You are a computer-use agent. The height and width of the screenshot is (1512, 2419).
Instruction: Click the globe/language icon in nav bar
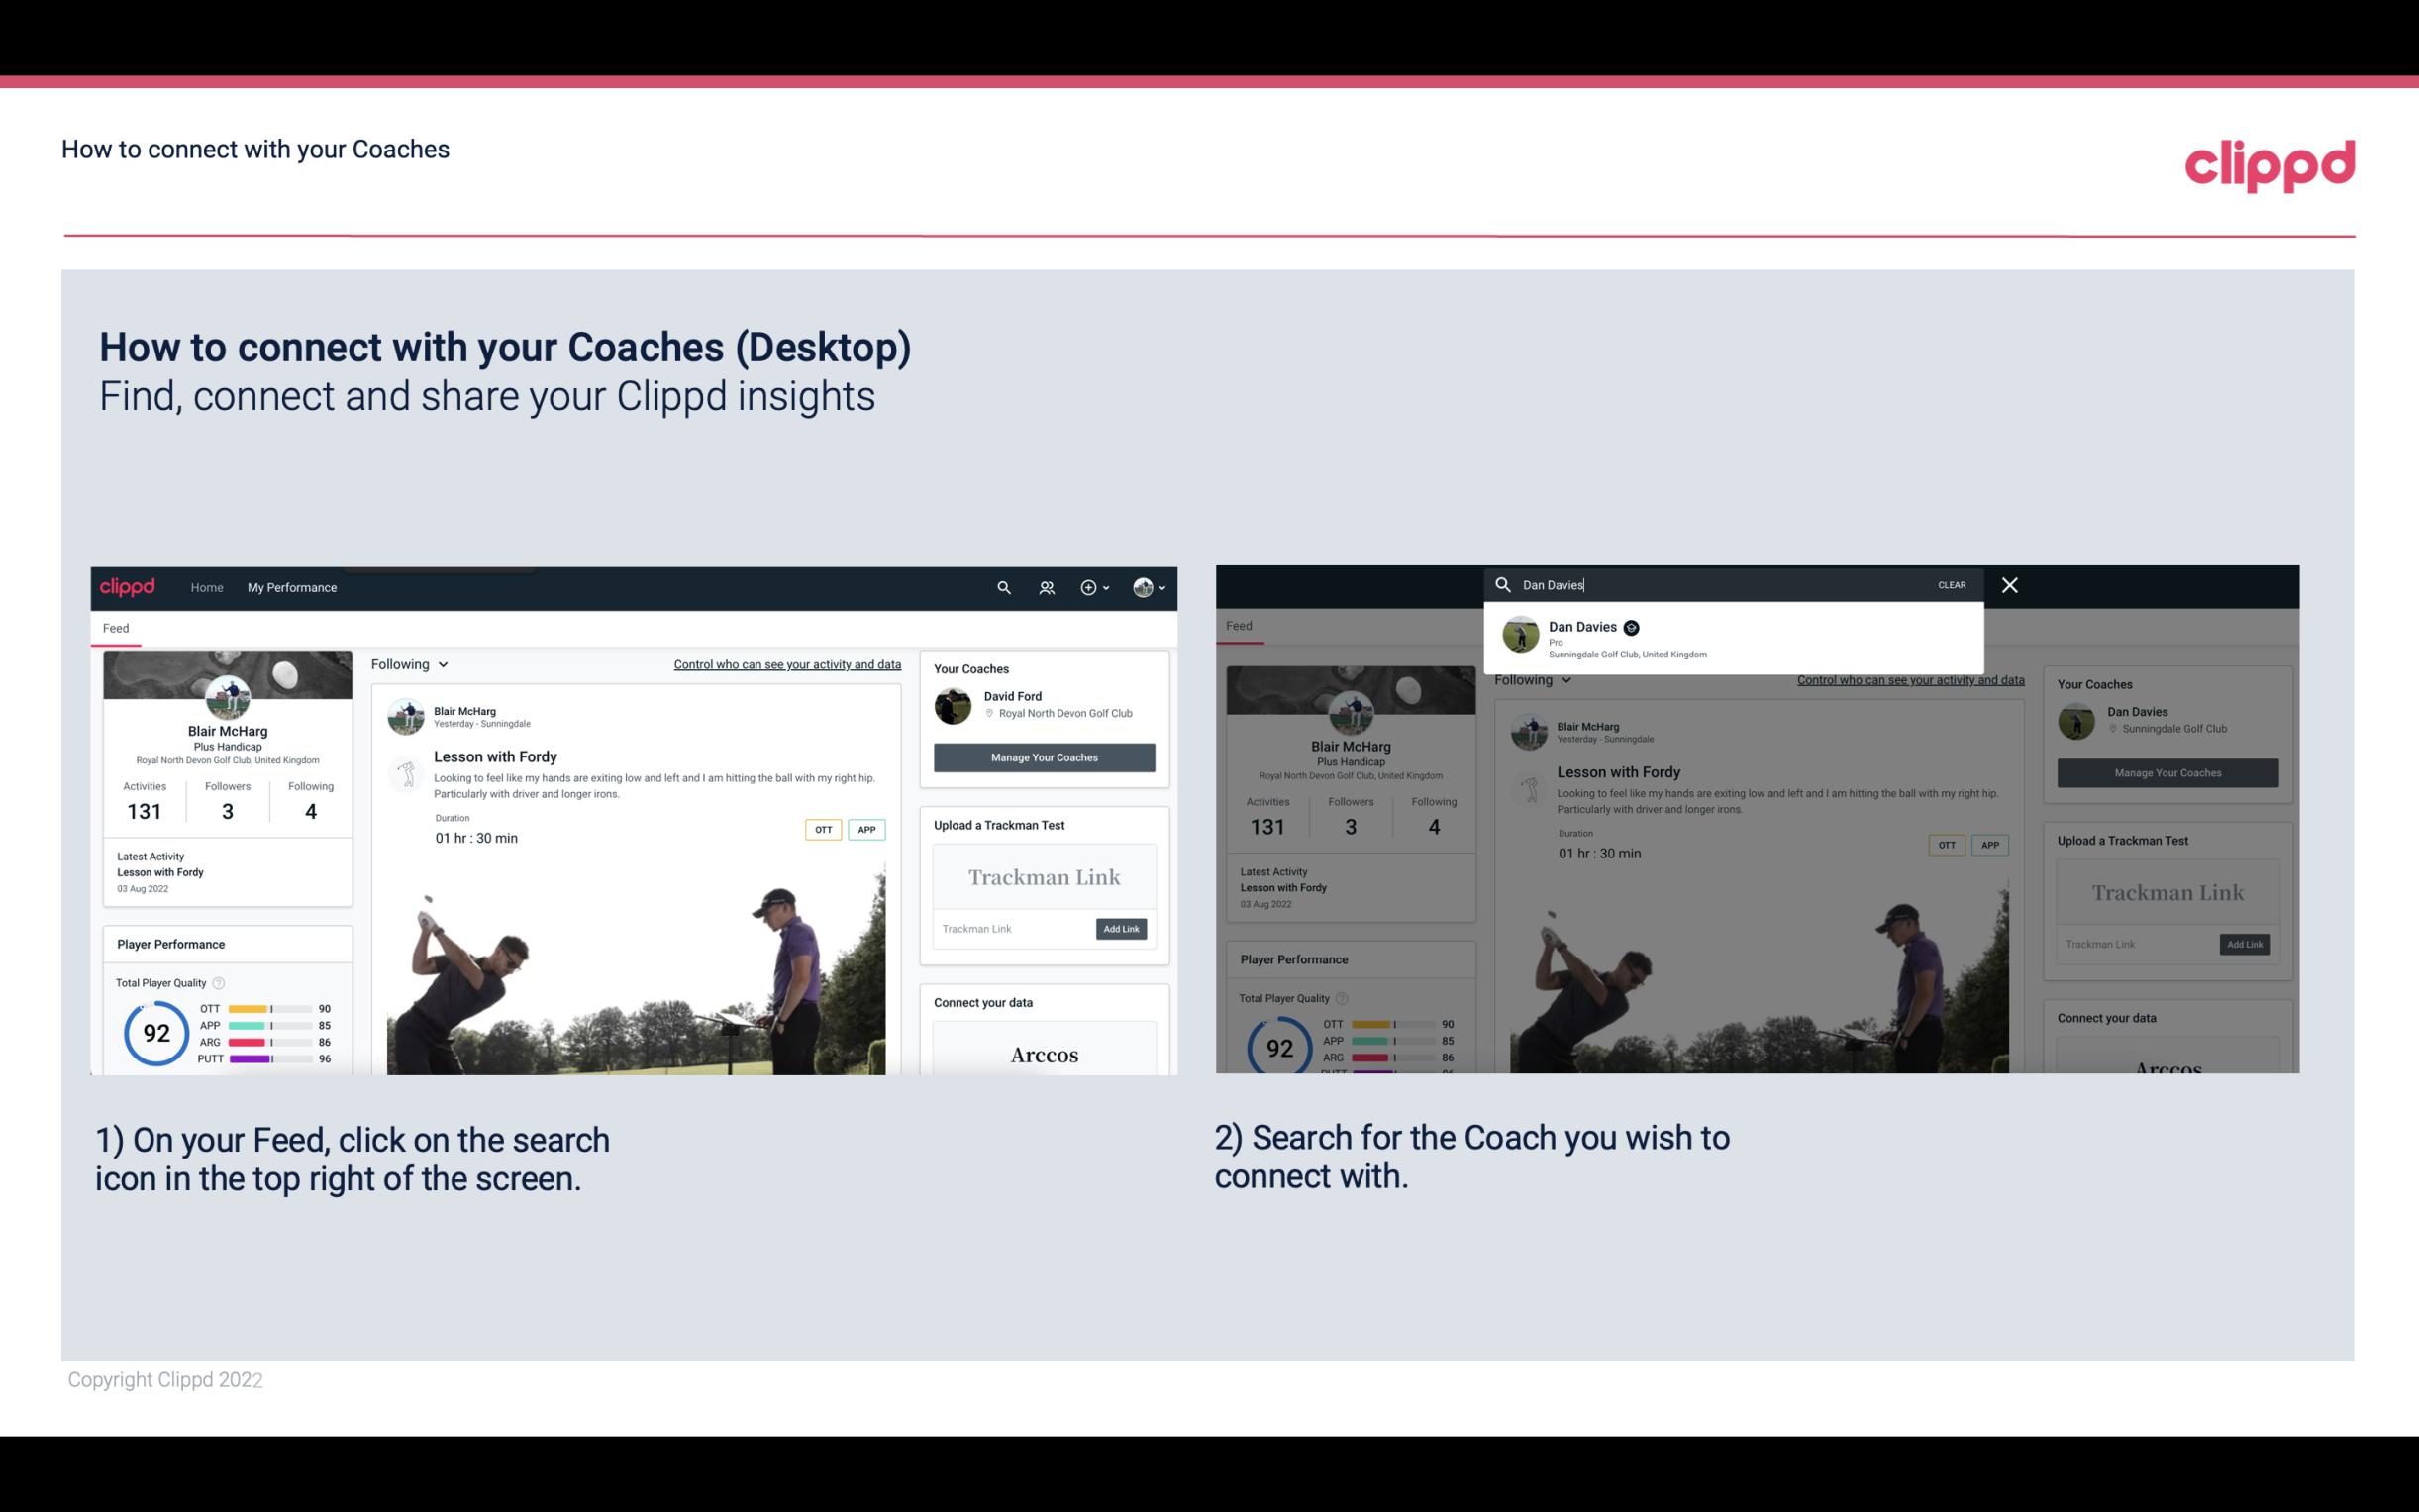pos(1143,587)
